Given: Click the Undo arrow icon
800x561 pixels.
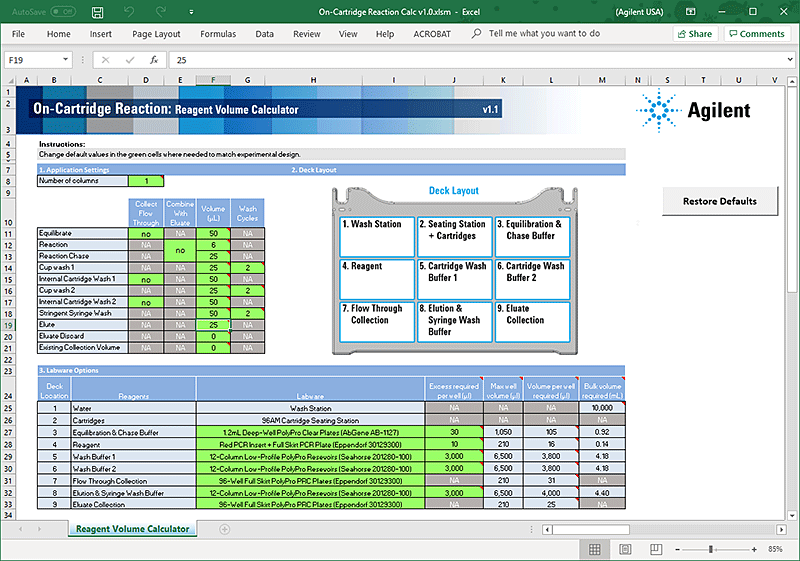Looking at the screenshot, I should click(131, 12).
